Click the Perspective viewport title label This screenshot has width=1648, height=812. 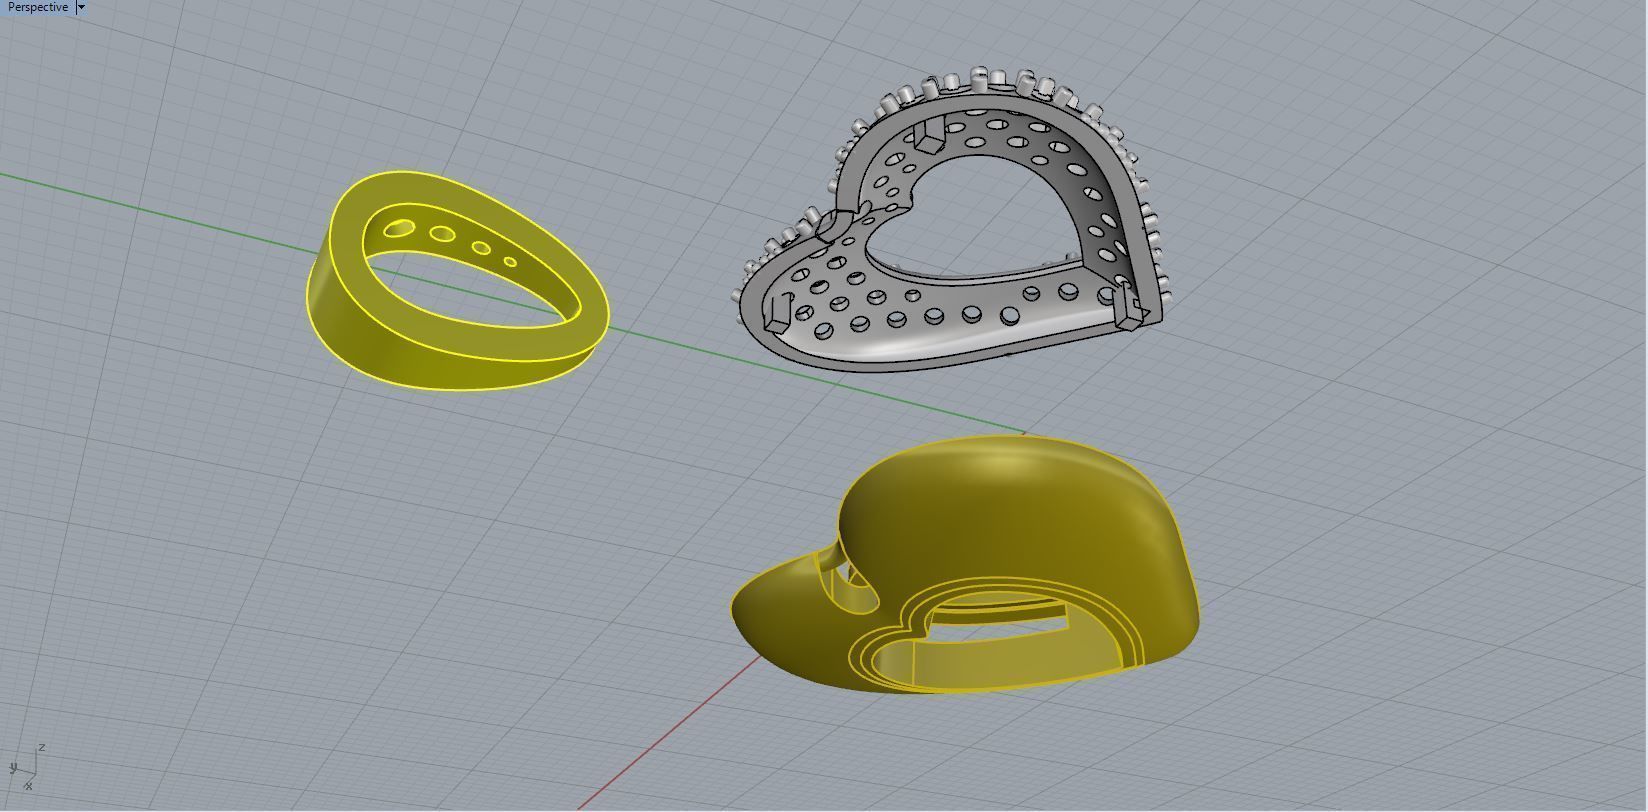(37, 7)
